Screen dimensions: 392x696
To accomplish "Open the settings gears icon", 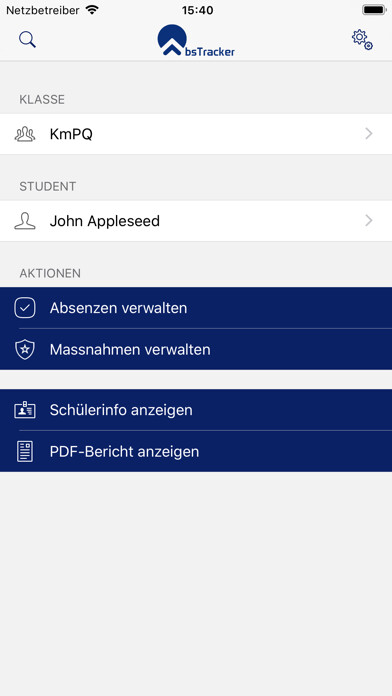I will 362,40.
